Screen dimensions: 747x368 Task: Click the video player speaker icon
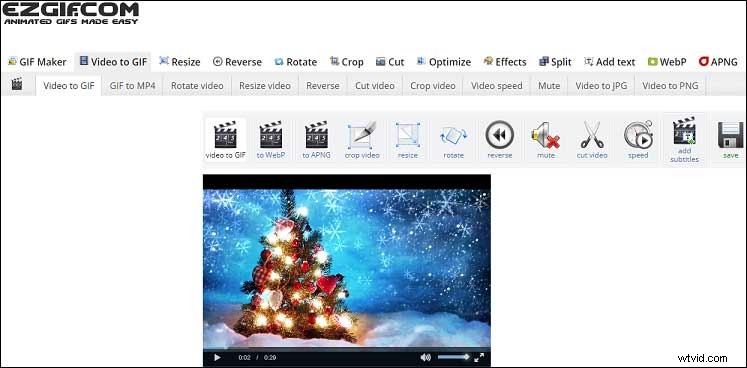[x=425, y=357]
